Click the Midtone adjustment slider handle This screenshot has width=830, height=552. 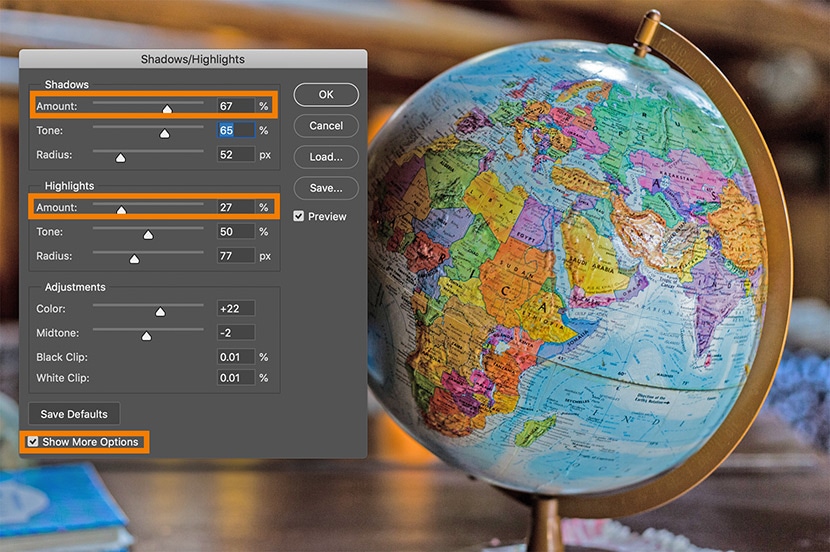click(146, 336)
